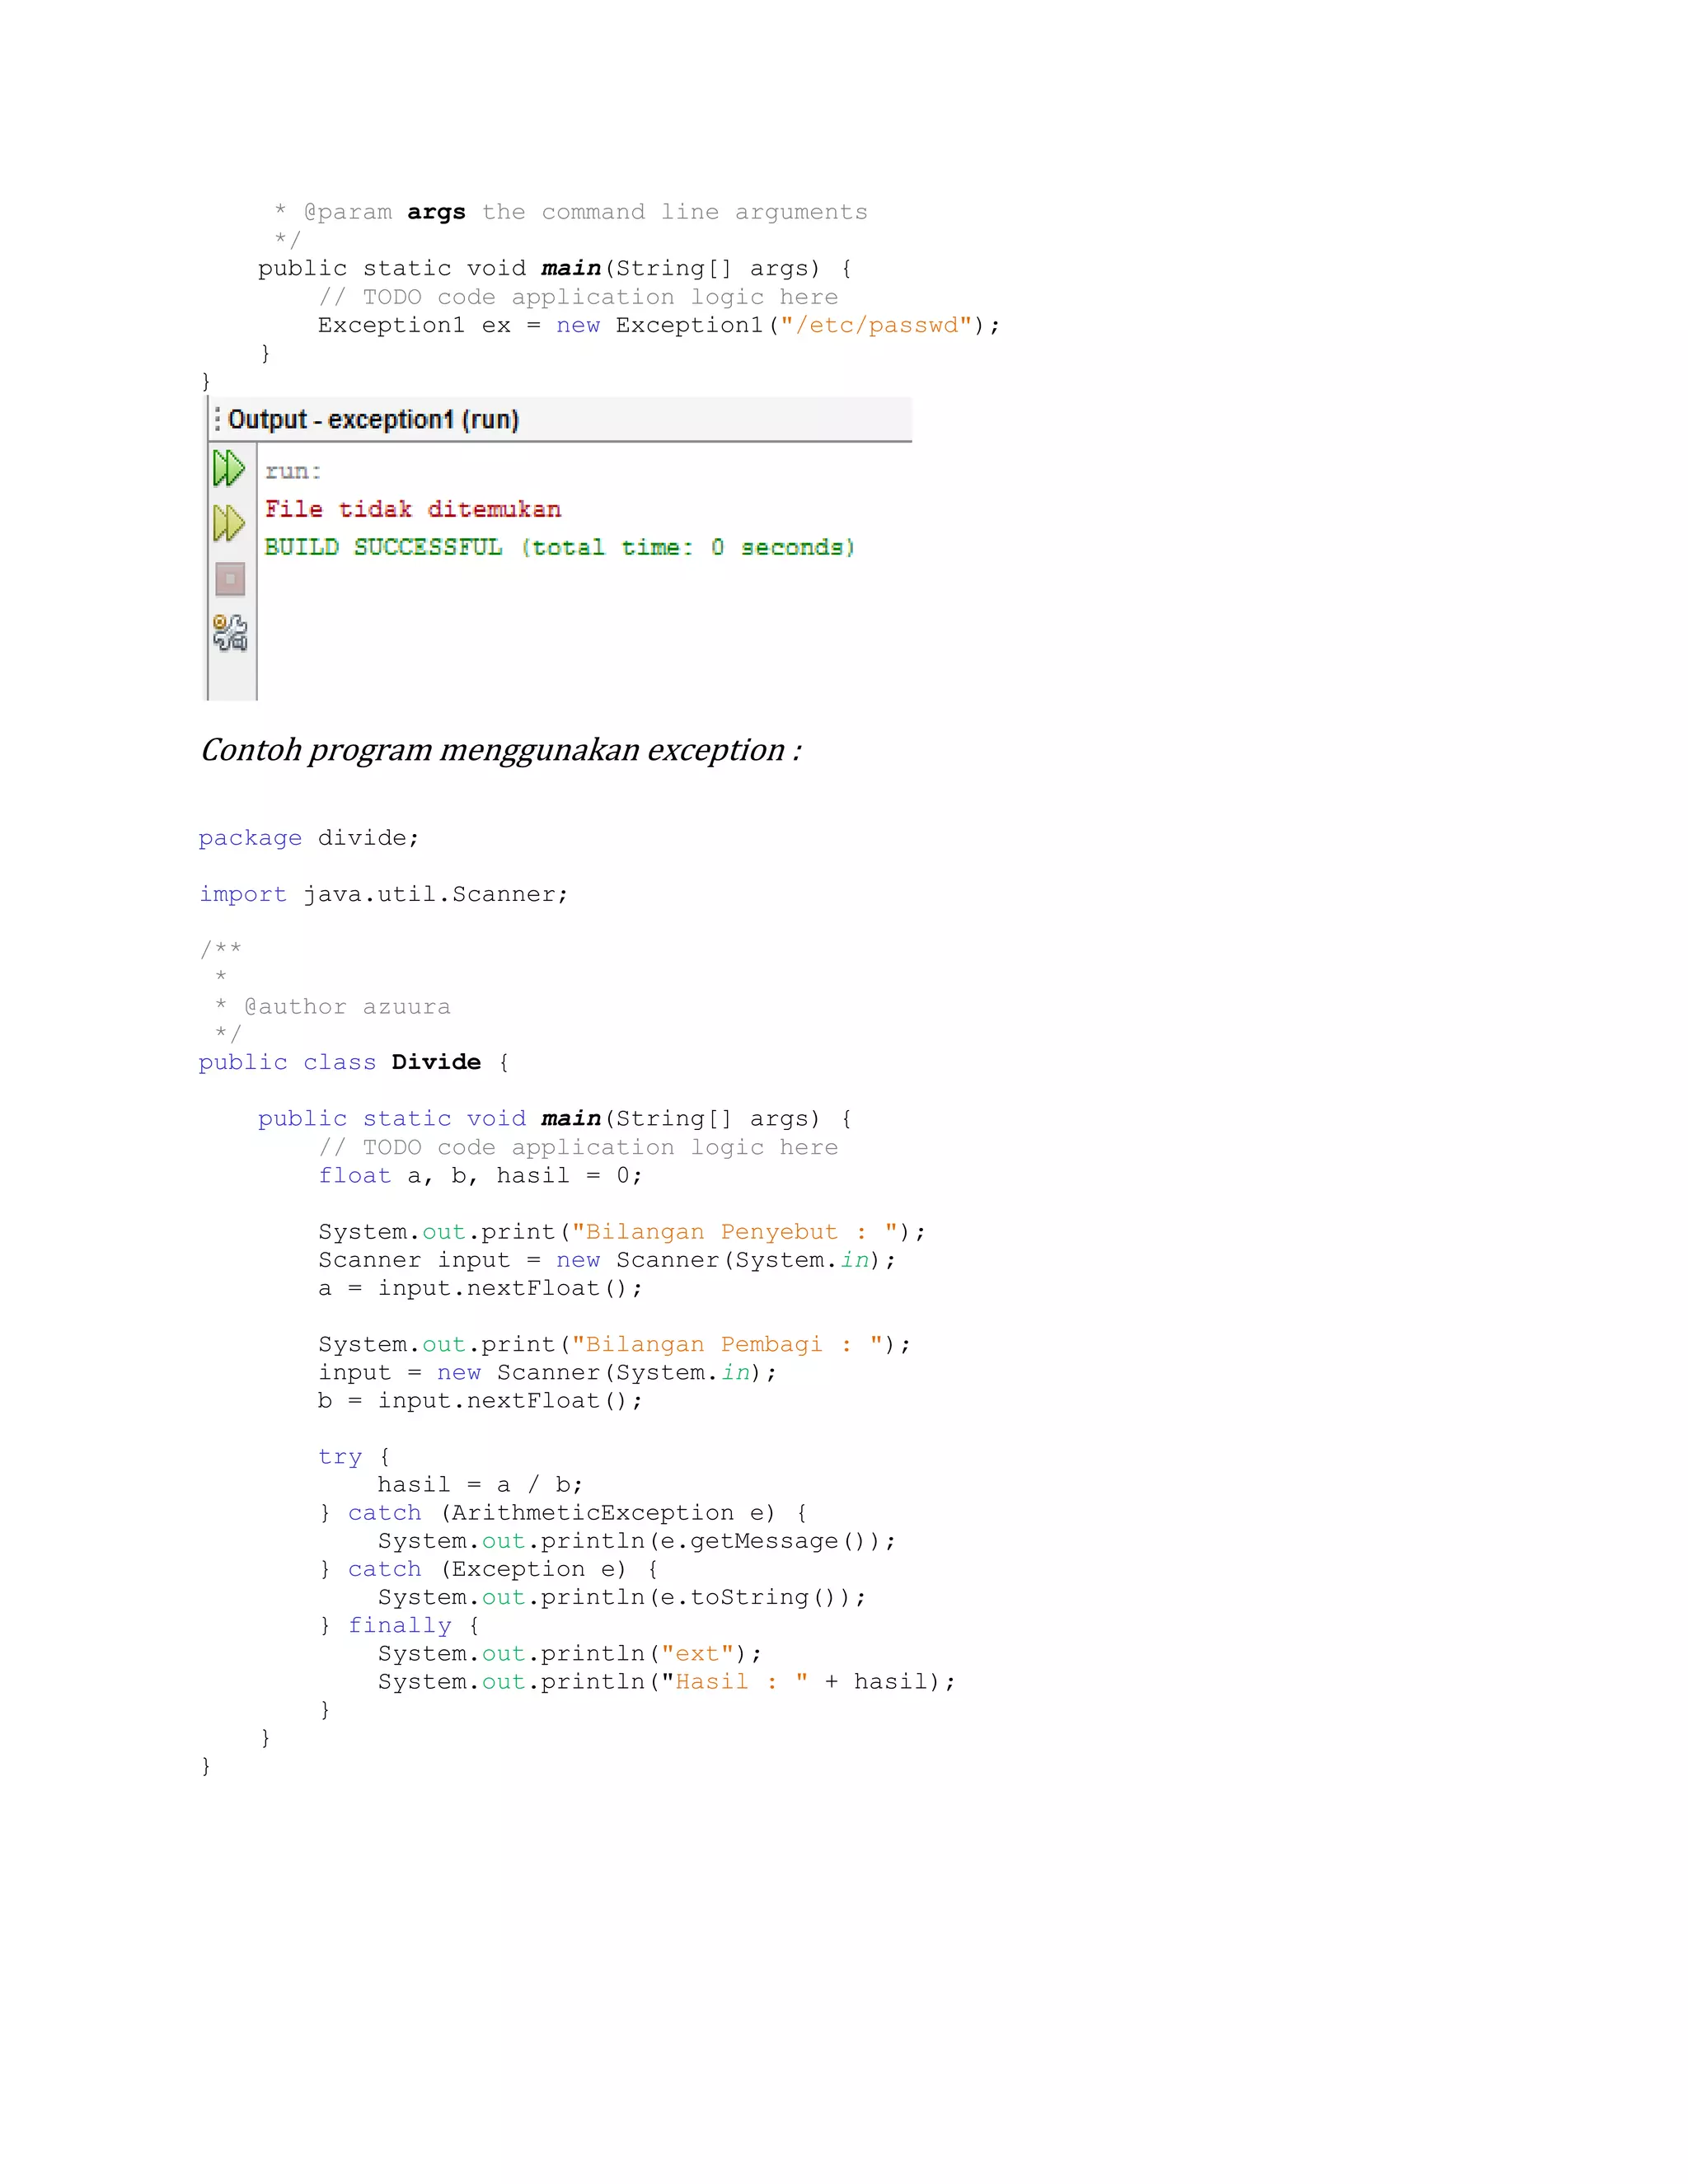Click the 'public class Divide {' line
1688x2184 pixels.
click(354, 1062)
